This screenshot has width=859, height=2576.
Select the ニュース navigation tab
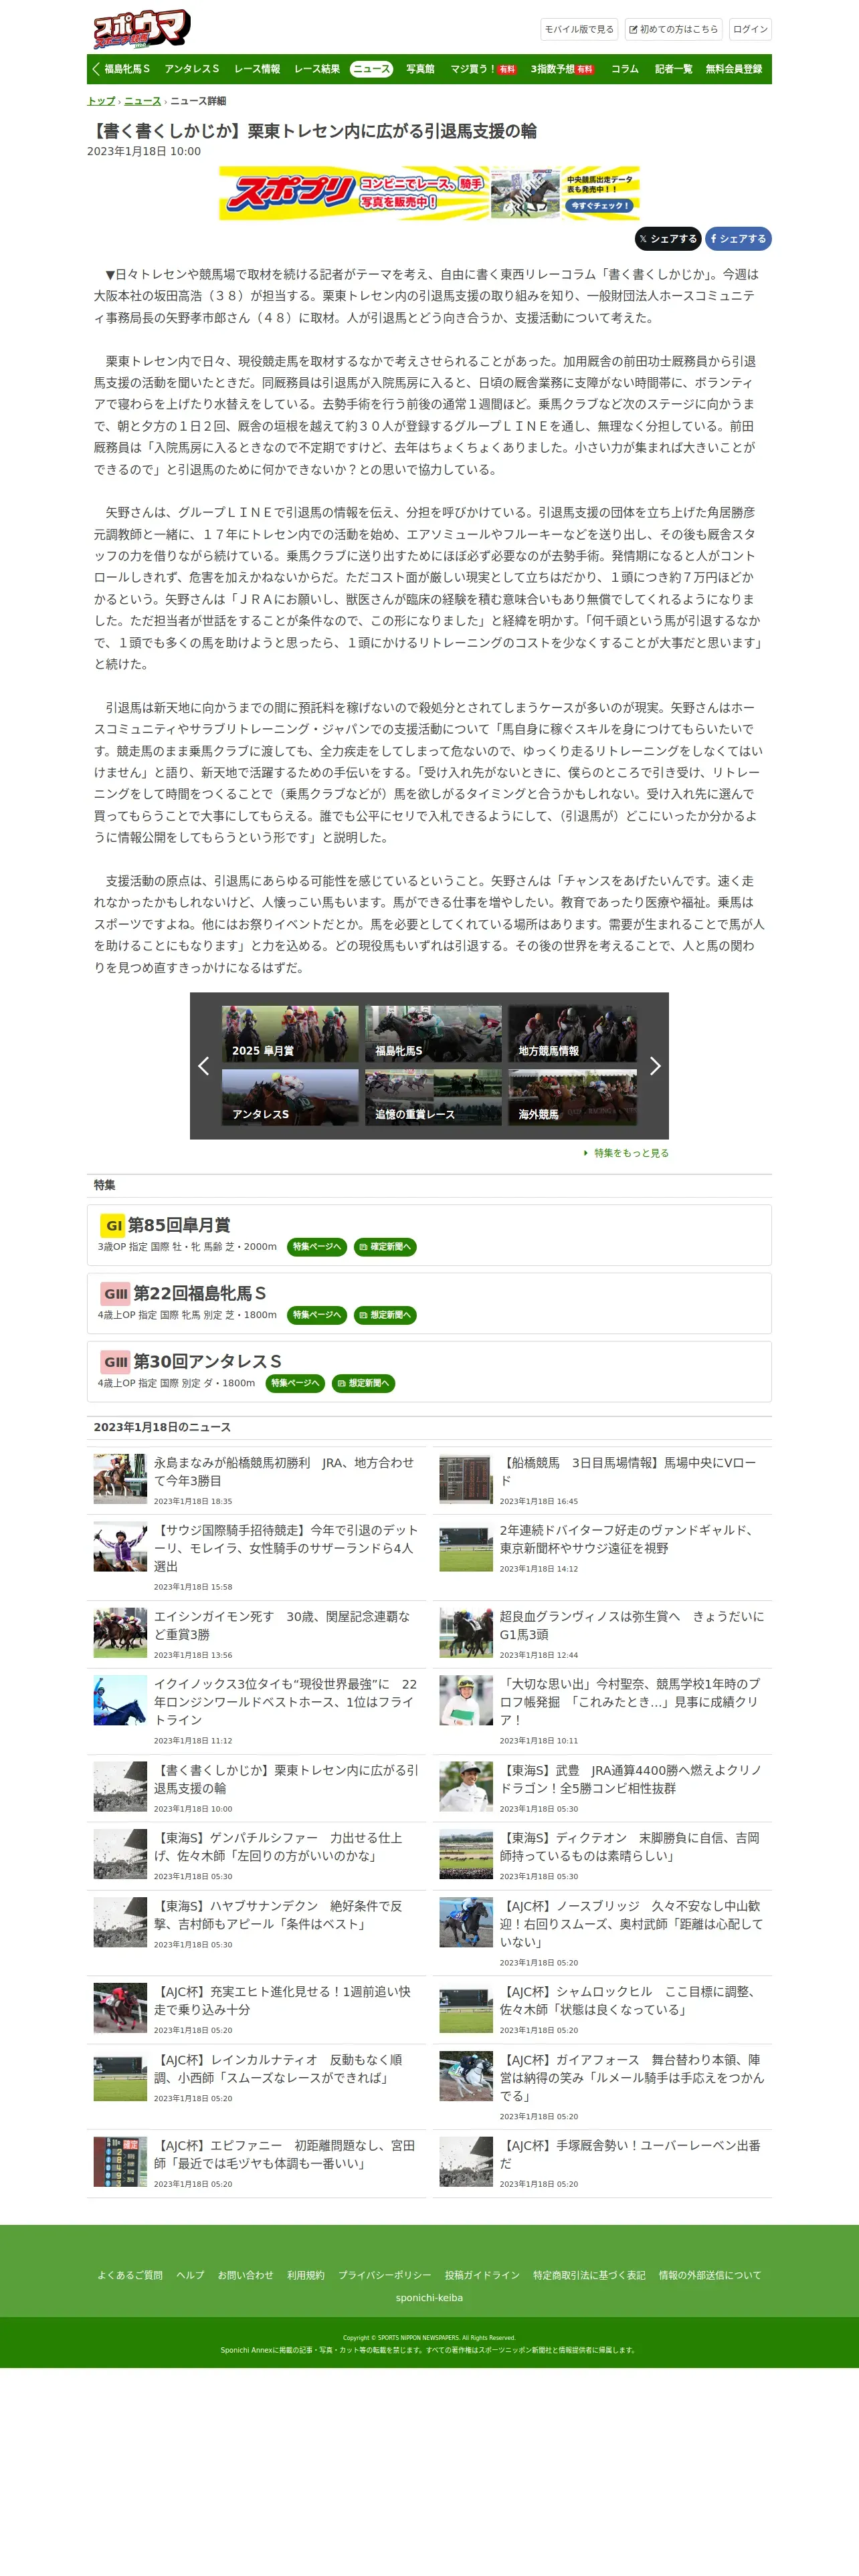371,69
